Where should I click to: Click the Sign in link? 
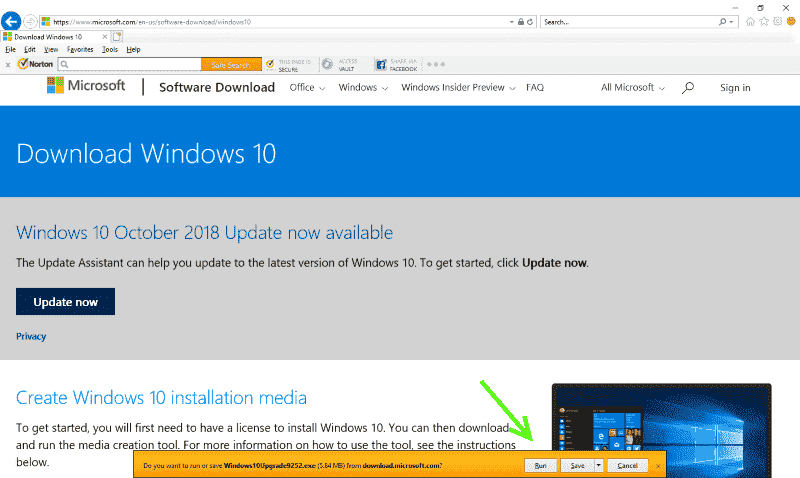pos(735,88)
